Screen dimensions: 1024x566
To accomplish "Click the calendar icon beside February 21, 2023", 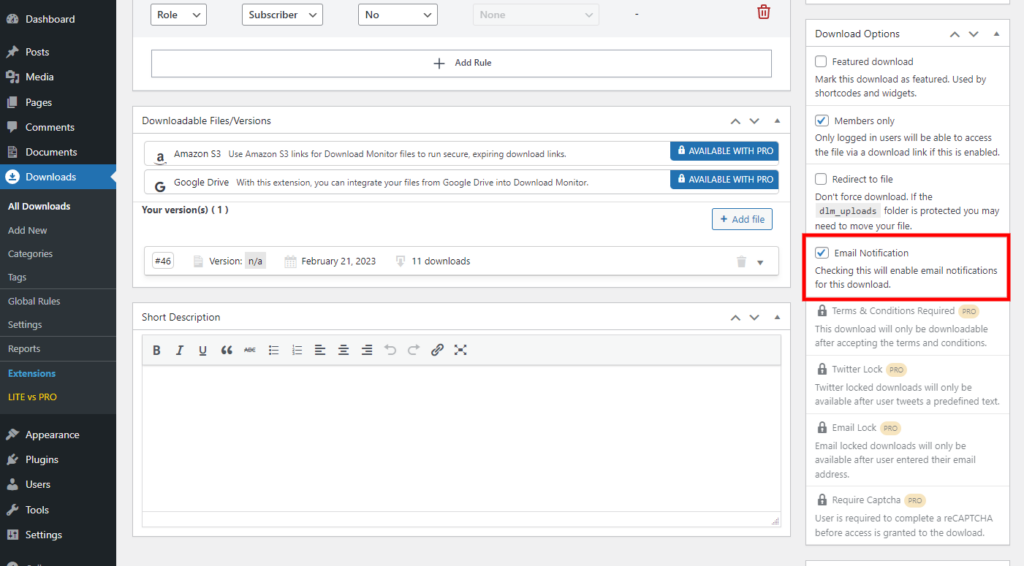I will tap(290, 261).
